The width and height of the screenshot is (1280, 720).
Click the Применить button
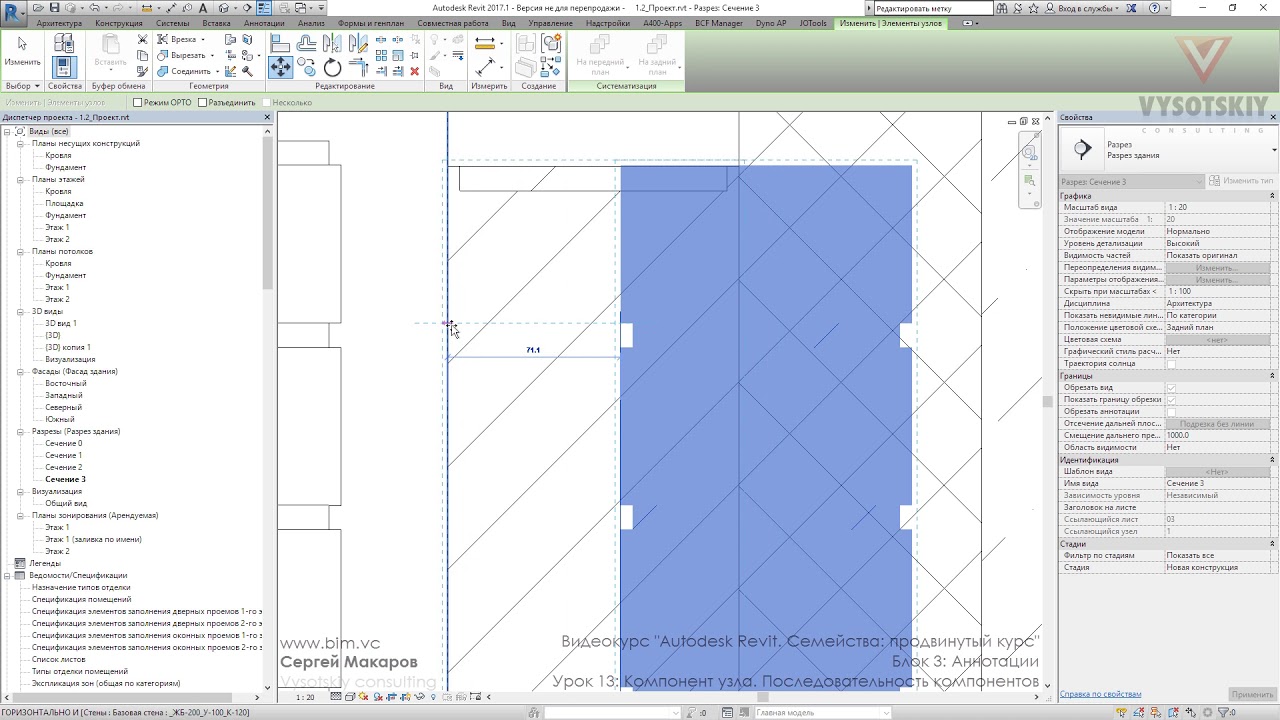pos(1252,694)
